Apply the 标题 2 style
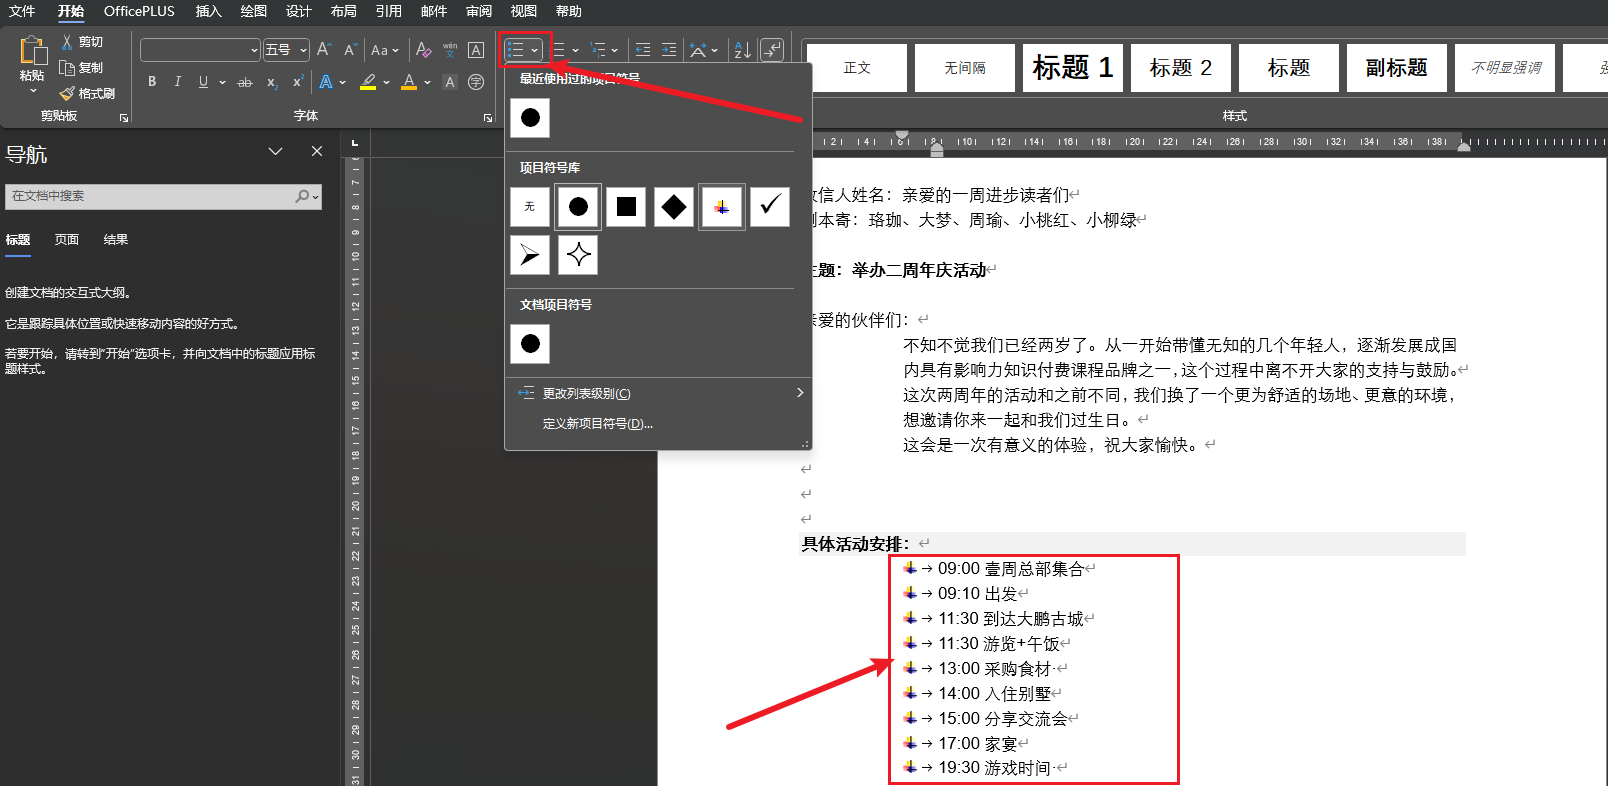Viewport: 1608px width, 786px height. 1181,68
